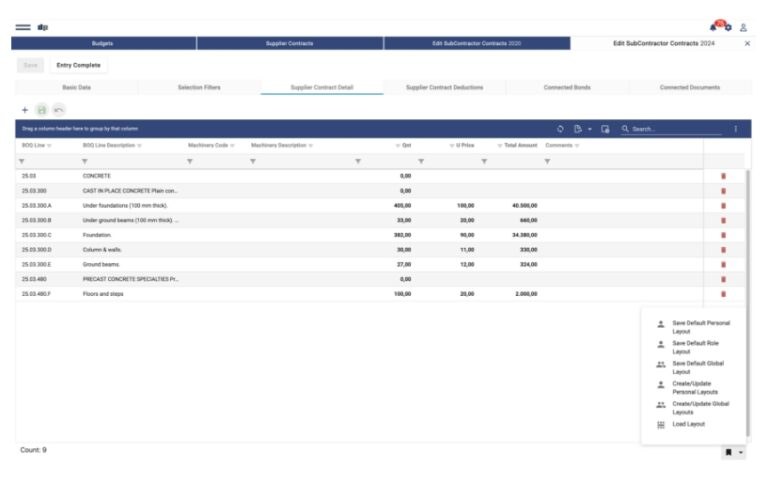This screenshot has width=768, height=483.
Task: Select Create/Update Global Layouts
Action: click(694, 408)
